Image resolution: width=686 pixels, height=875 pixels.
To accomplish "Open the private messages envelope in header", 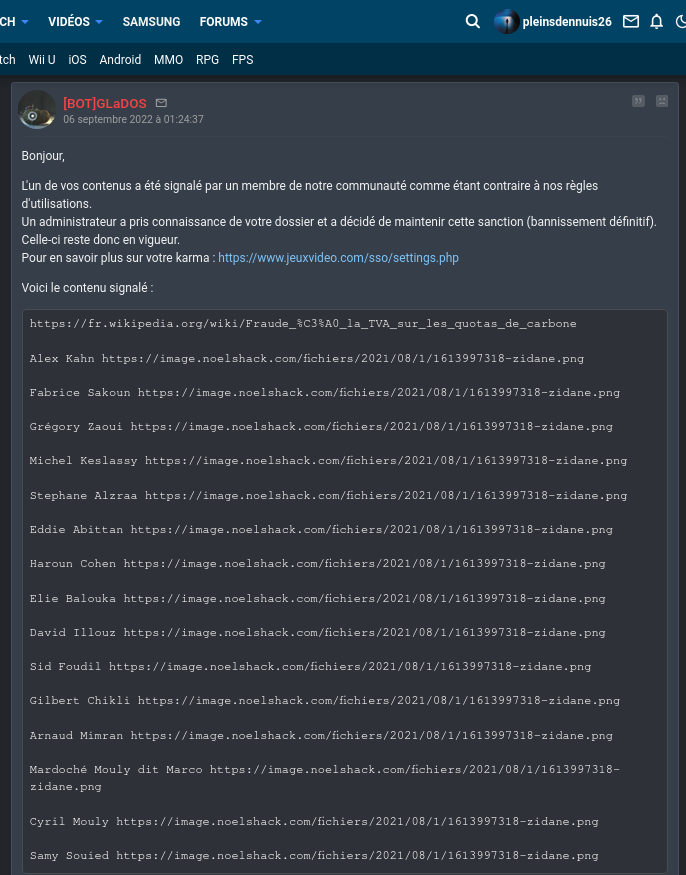I will [631, 22].
